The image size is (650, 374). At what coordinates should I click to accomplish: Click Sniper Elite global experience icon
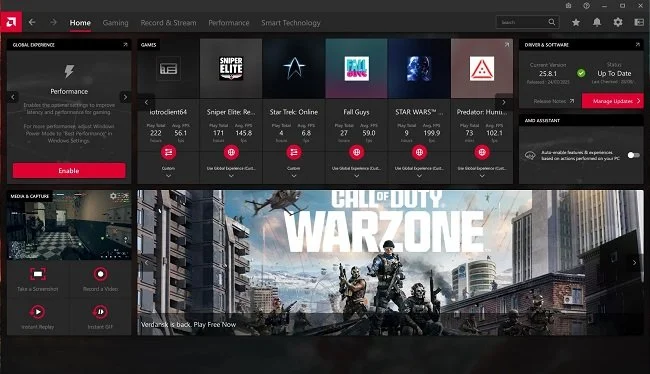coord(231,152)
